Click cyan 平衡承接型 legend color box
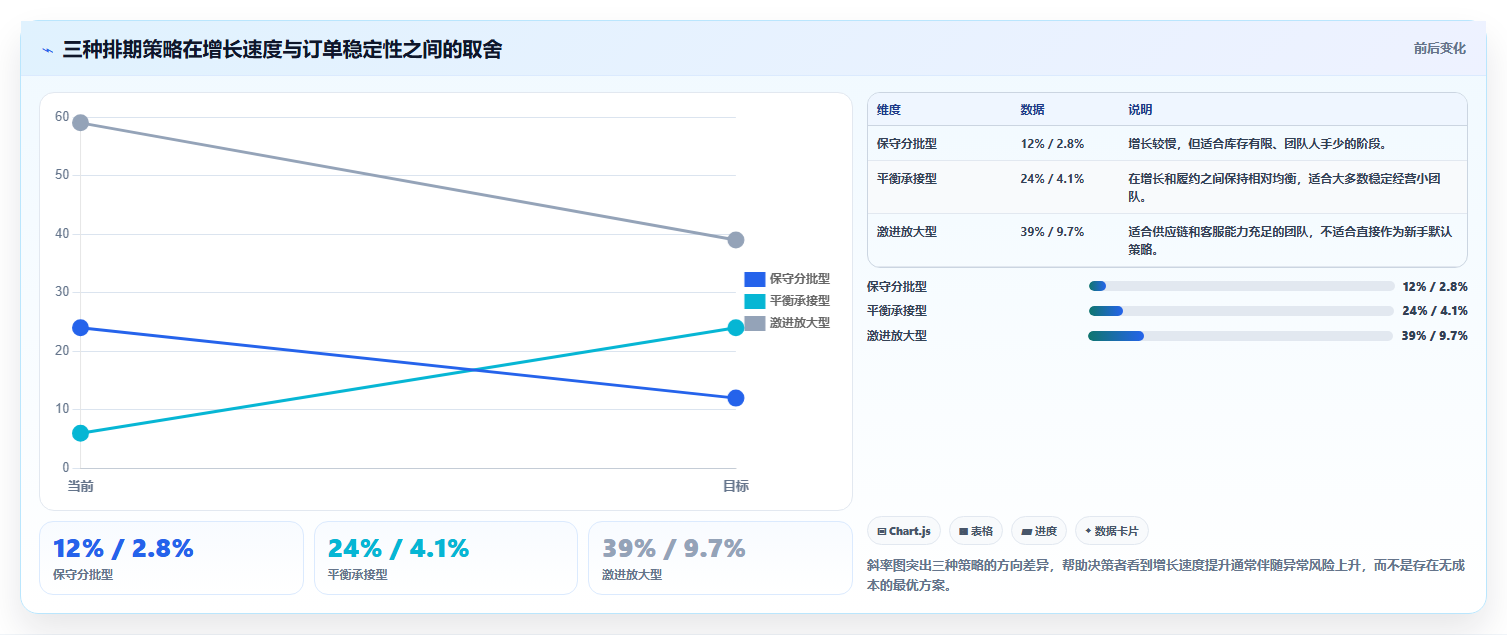The width and height of the screenshot is (1507, 635). coord(755,301)
